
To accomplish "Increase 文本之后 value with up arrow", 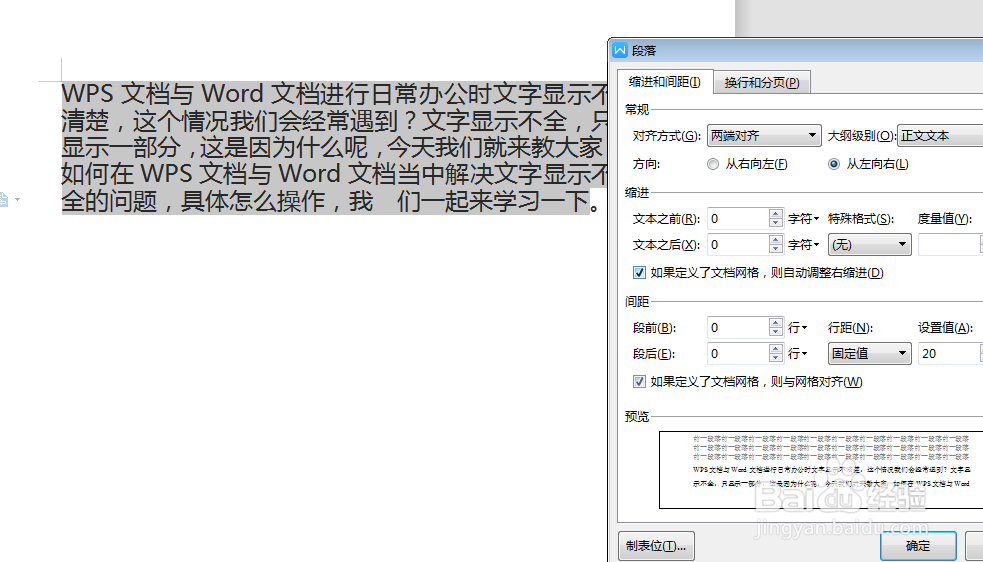I will (x=775, y=240).
